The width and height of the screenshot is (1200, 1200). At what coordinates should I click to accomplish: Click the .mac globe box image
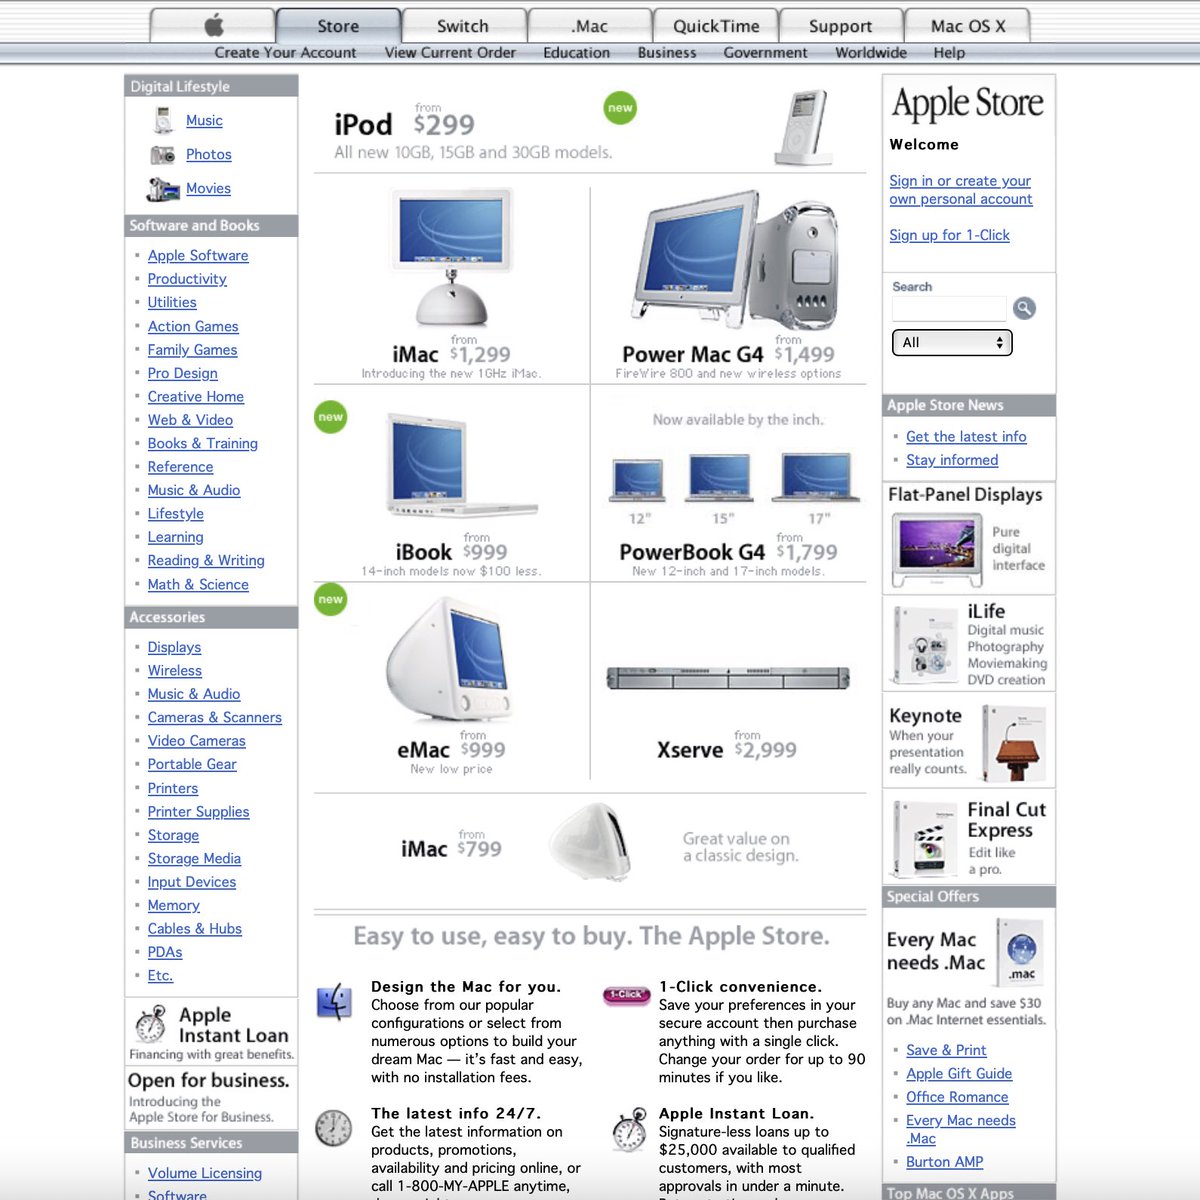(x=1020, y=951)
